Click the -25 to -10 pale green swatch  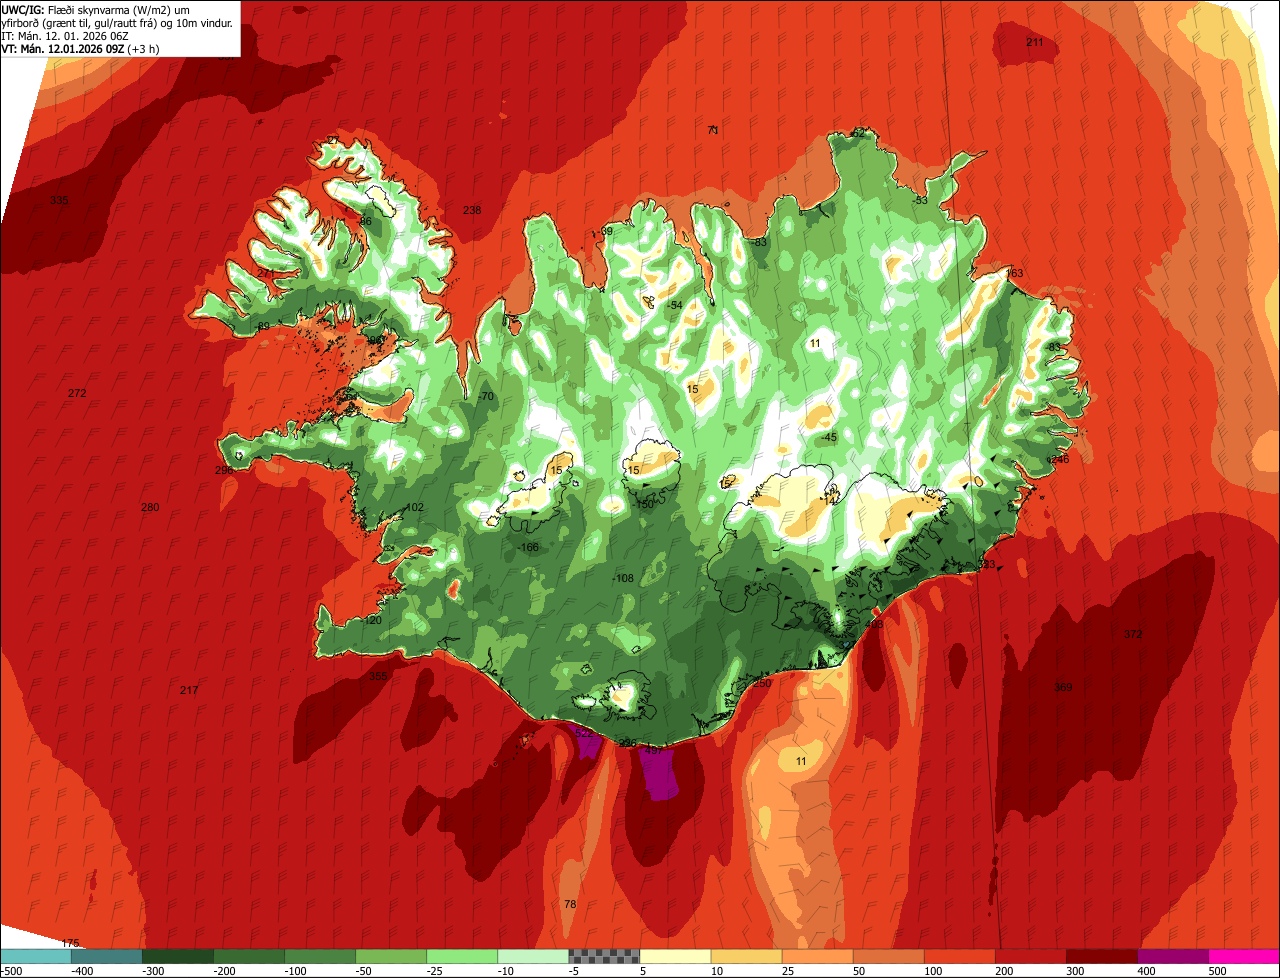pyautogui.click(x=462, y=956)
